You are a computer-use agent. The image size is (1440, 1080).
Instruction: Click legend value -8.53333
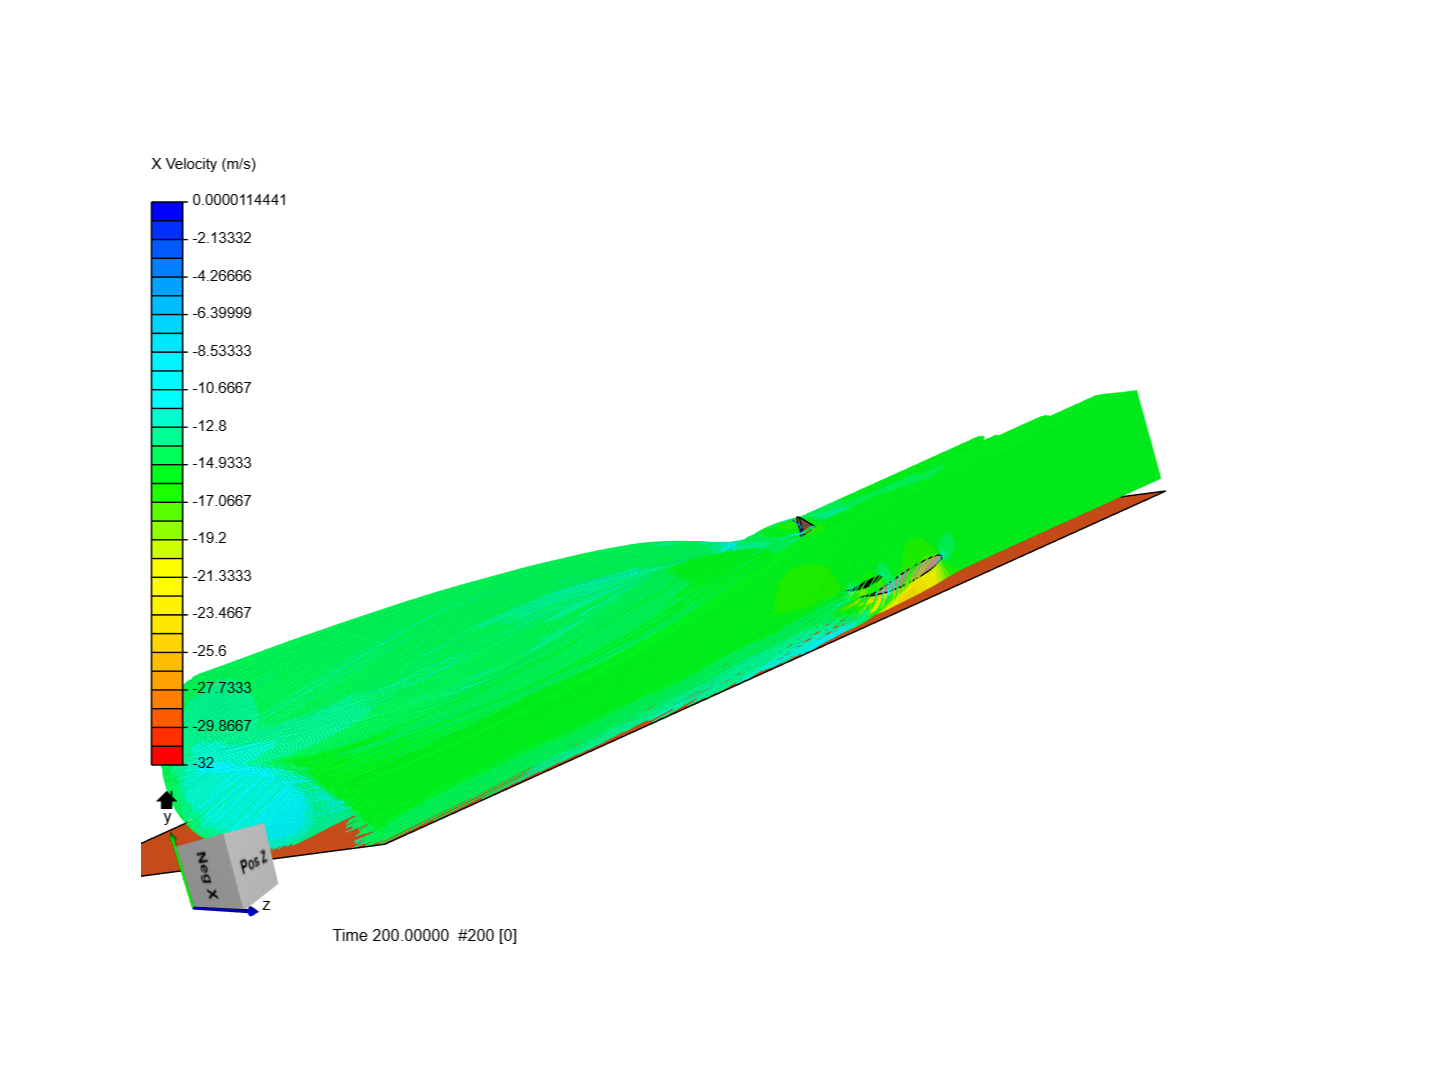pos(222,351)
